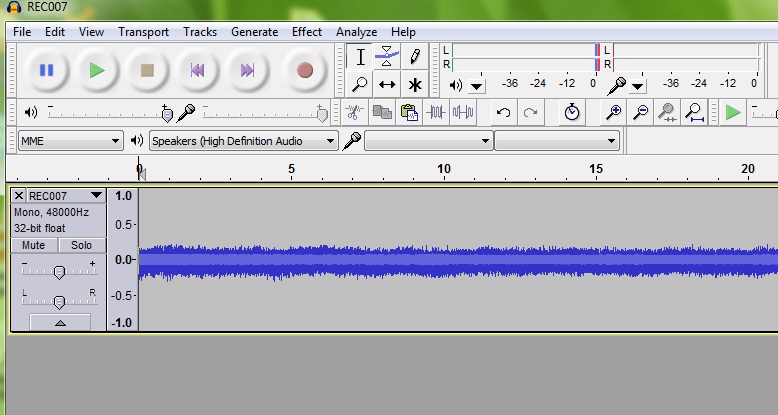Screen dimensions: 778x415
Task: Click the Undo arrow icon
Action: pos(504,113)
